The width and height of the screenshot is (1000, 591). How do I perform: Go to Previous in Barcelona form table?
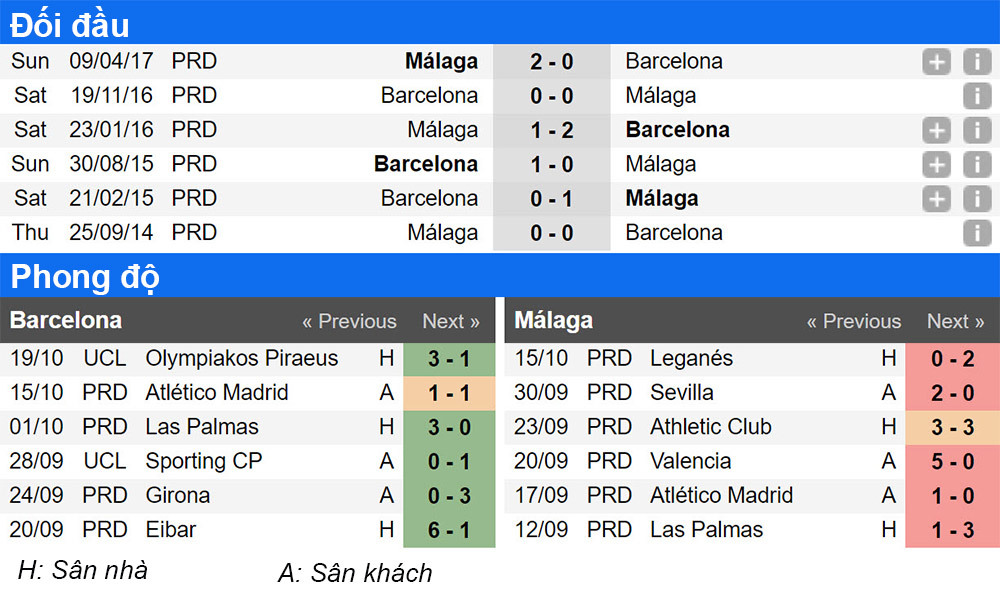(x=349, y=321)
